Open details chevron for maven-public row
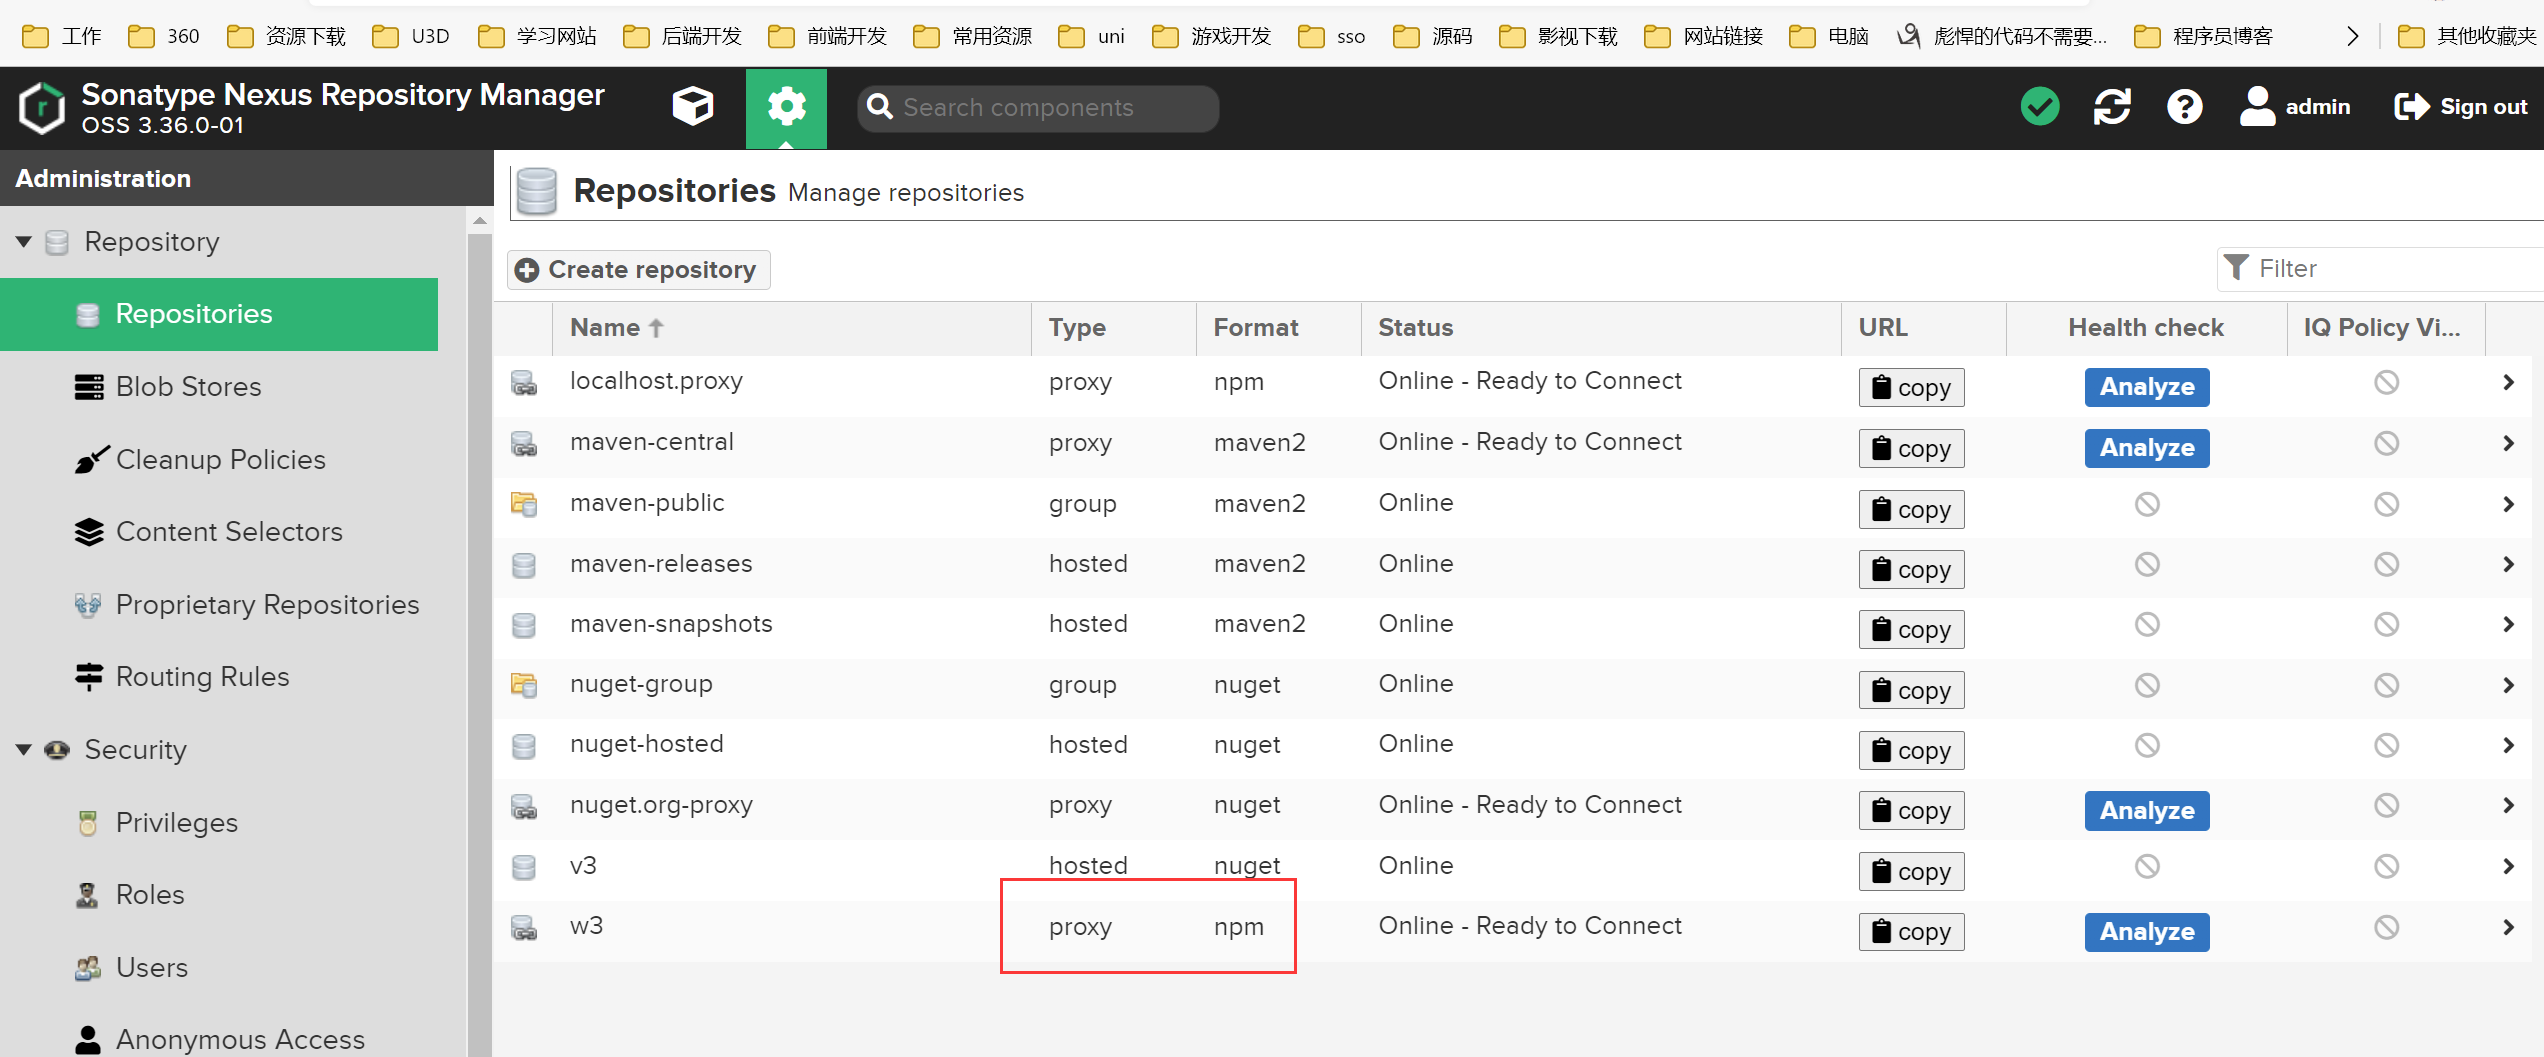The height and width of the screenshot is (1057, 2544). click(2508, 504)
